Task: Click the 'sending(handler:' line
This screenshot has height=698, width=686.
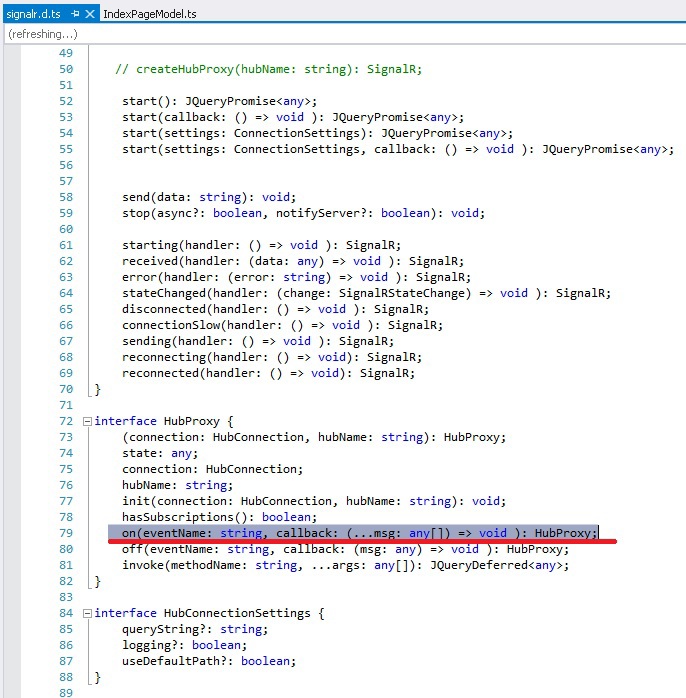Action: pos(258,341)
